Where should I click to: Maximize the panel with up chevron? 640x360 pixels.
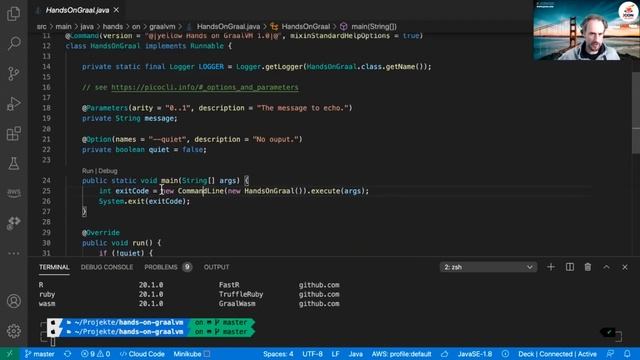pyautogui.click(x=606, y=267)
